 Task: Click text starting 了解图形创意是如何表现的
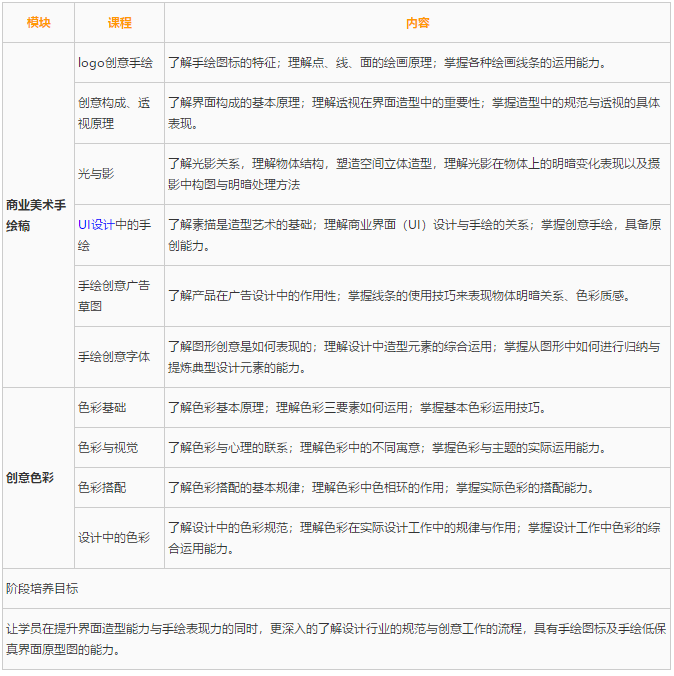(x=414, y=357)
